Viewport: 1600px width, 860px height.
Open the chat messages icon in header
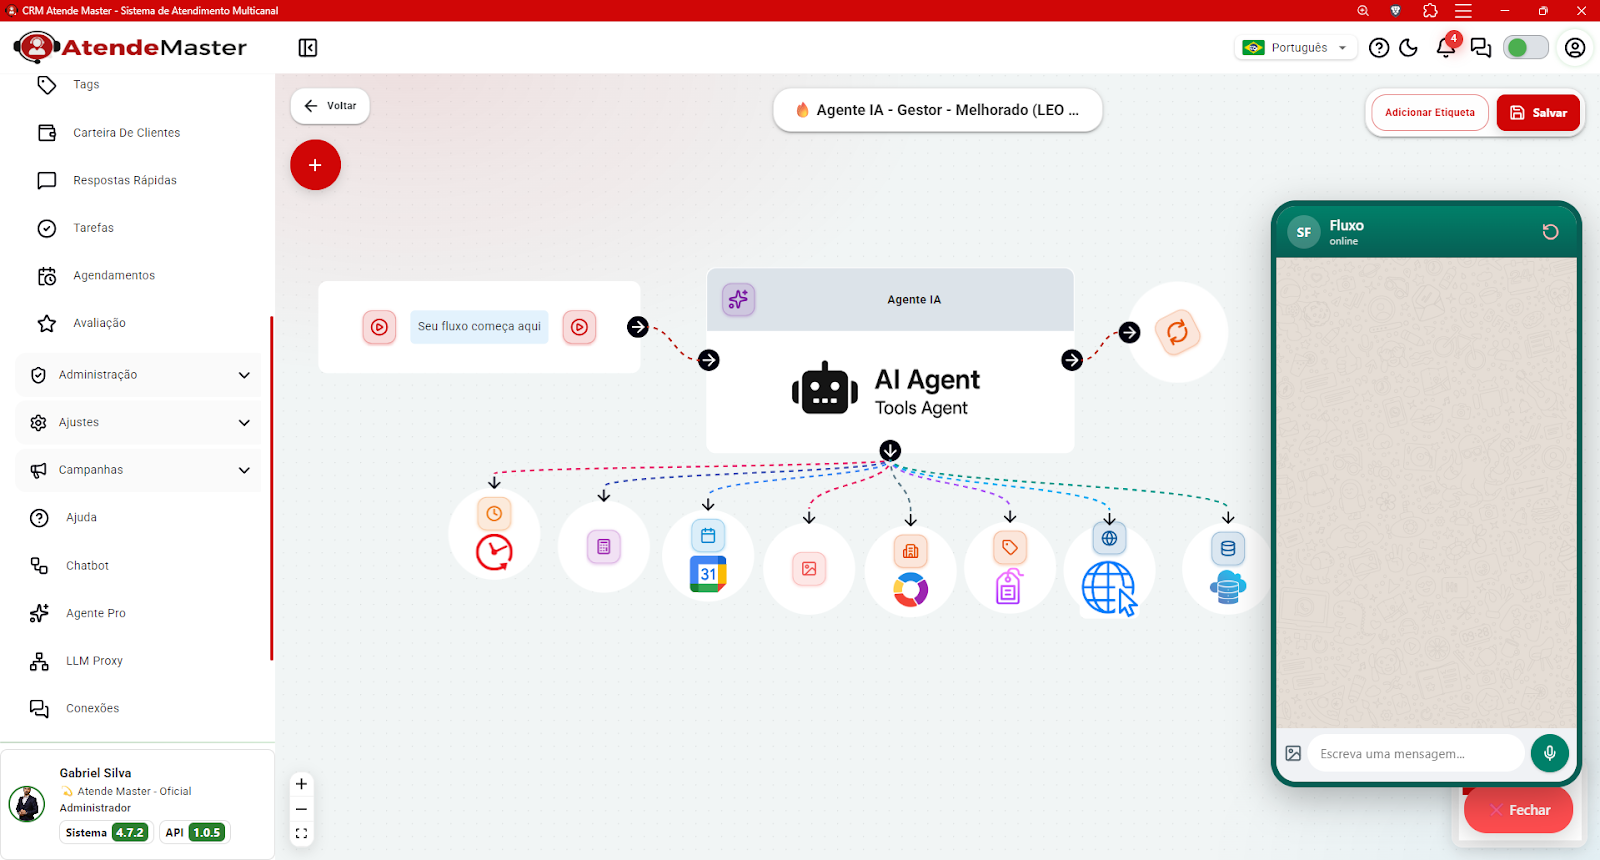pyautogui.click(x=1481, y=48)
